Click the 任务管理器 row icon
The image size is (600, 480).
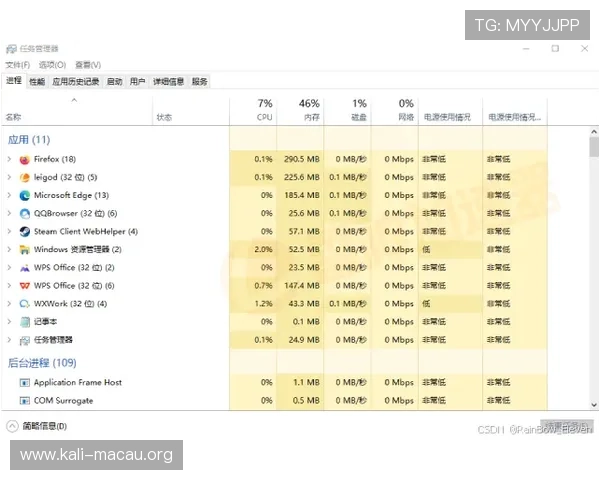coord(24,340)
